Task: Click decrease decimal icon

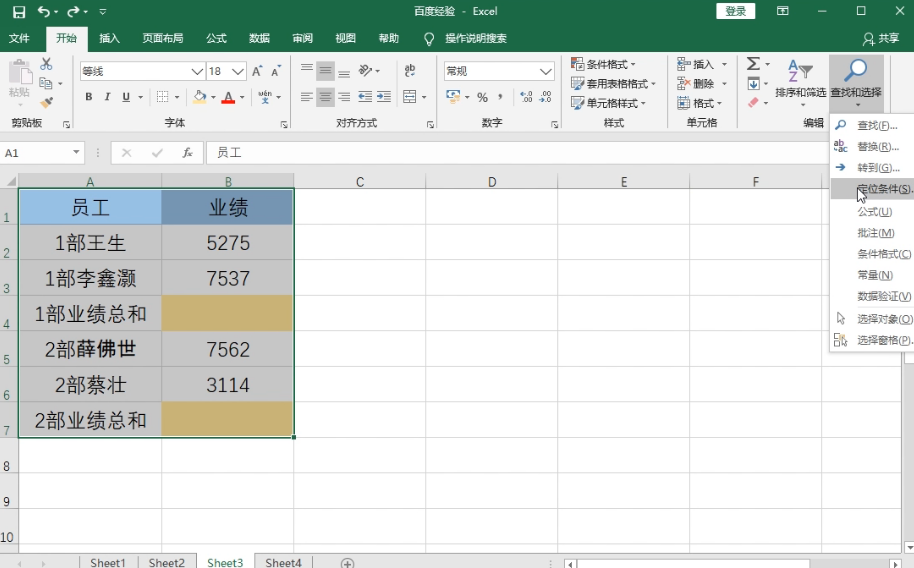Action: (545, 97)
